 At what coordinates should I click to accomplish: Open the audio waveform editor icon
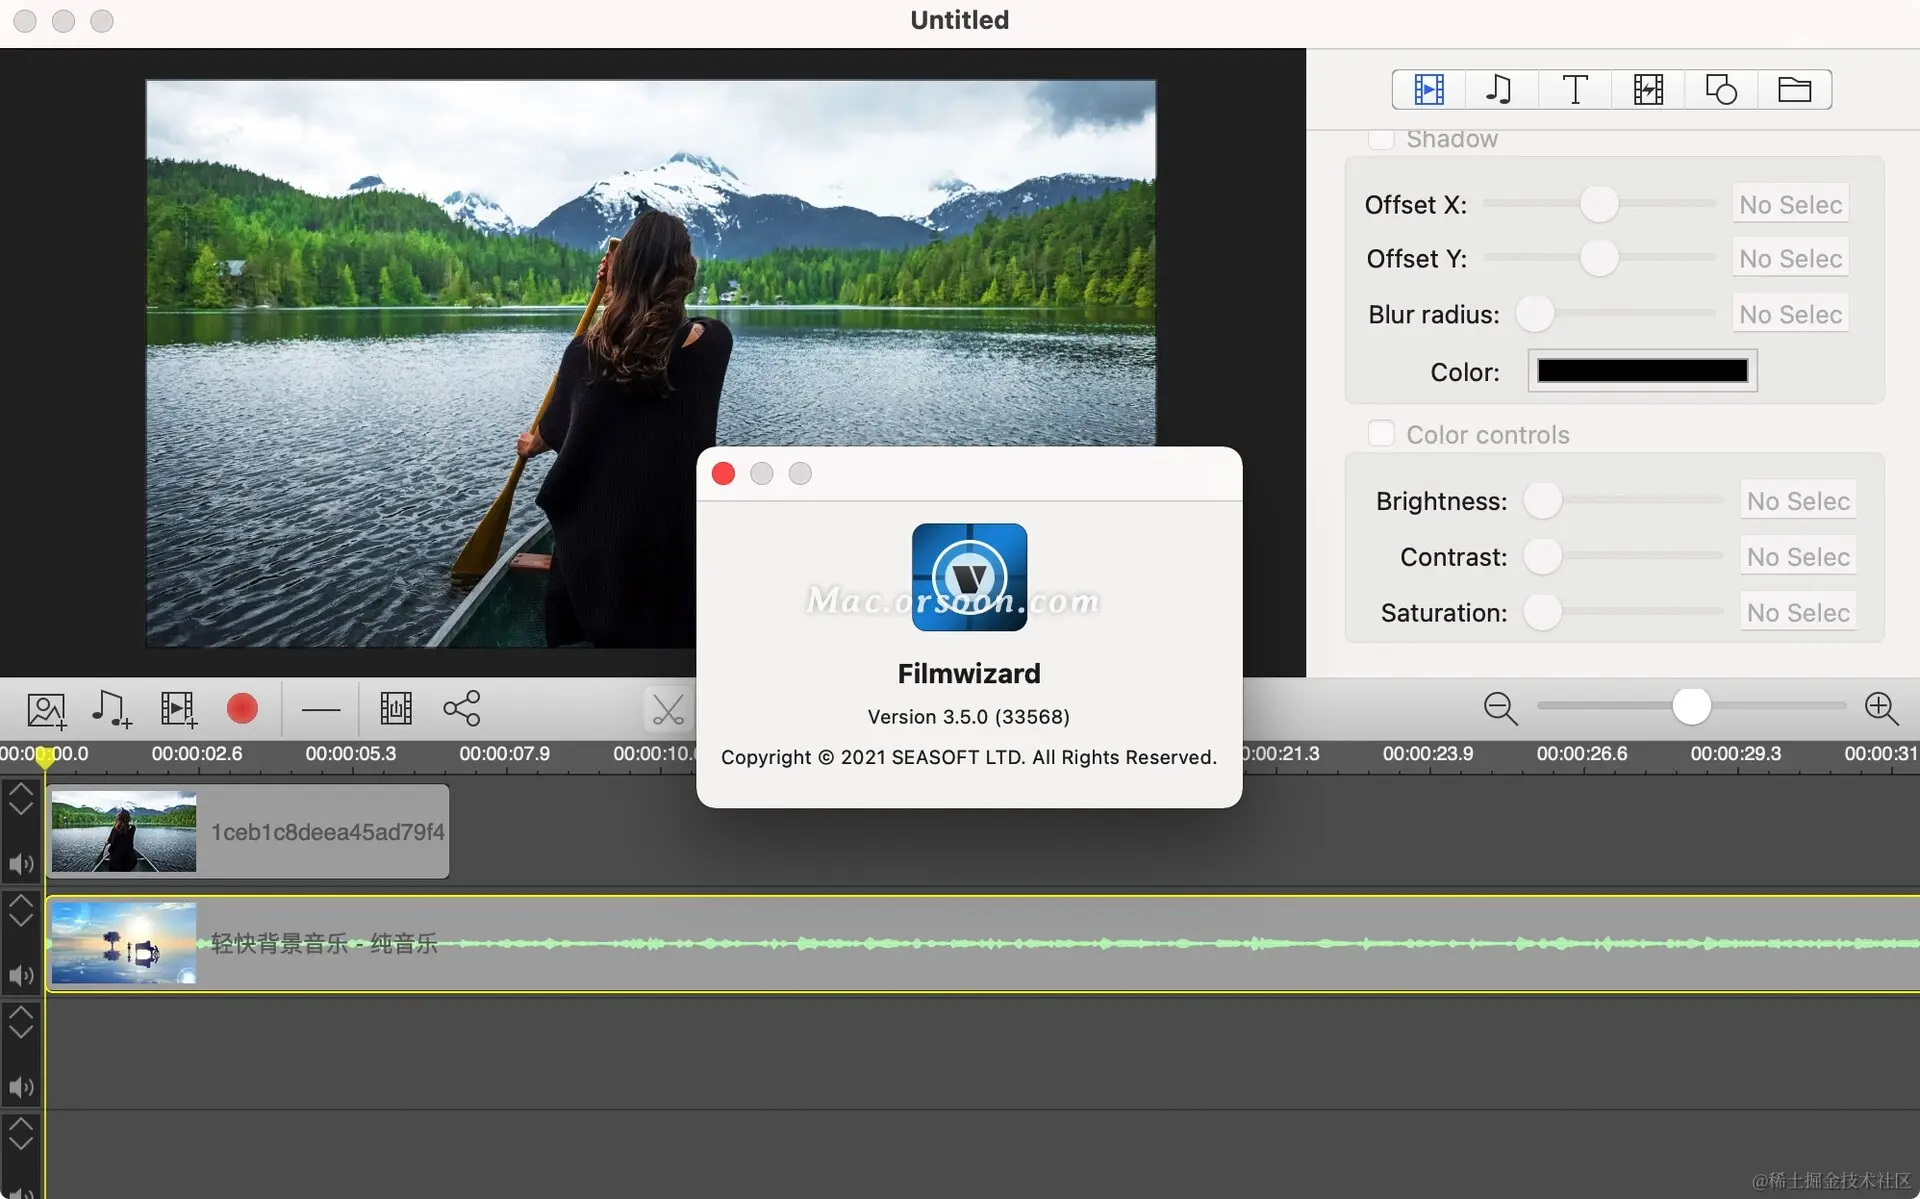(396, 709)
